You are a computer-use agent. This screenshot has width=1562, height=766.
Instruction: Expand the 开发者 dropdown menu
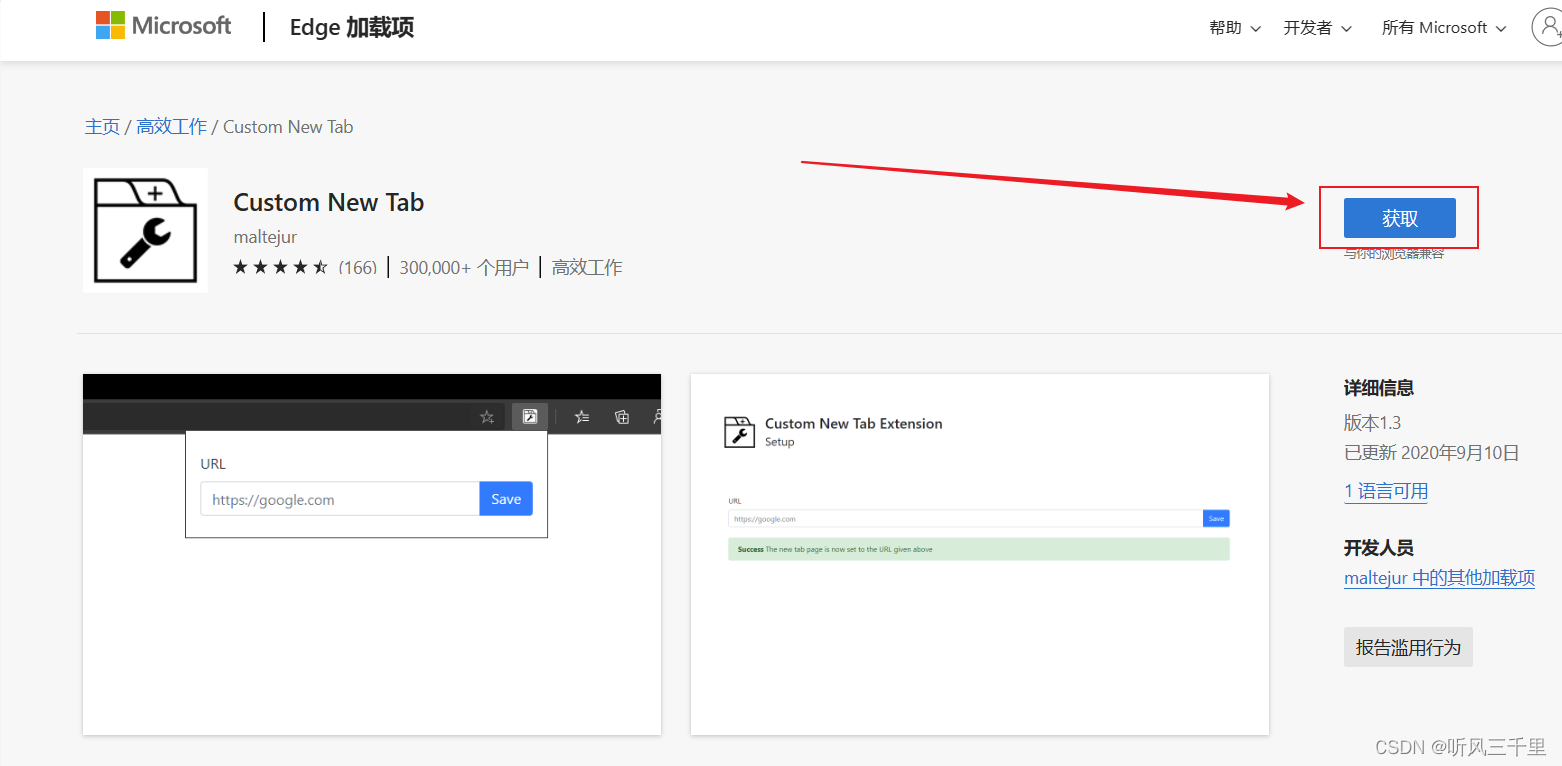tap(1317, 28)
